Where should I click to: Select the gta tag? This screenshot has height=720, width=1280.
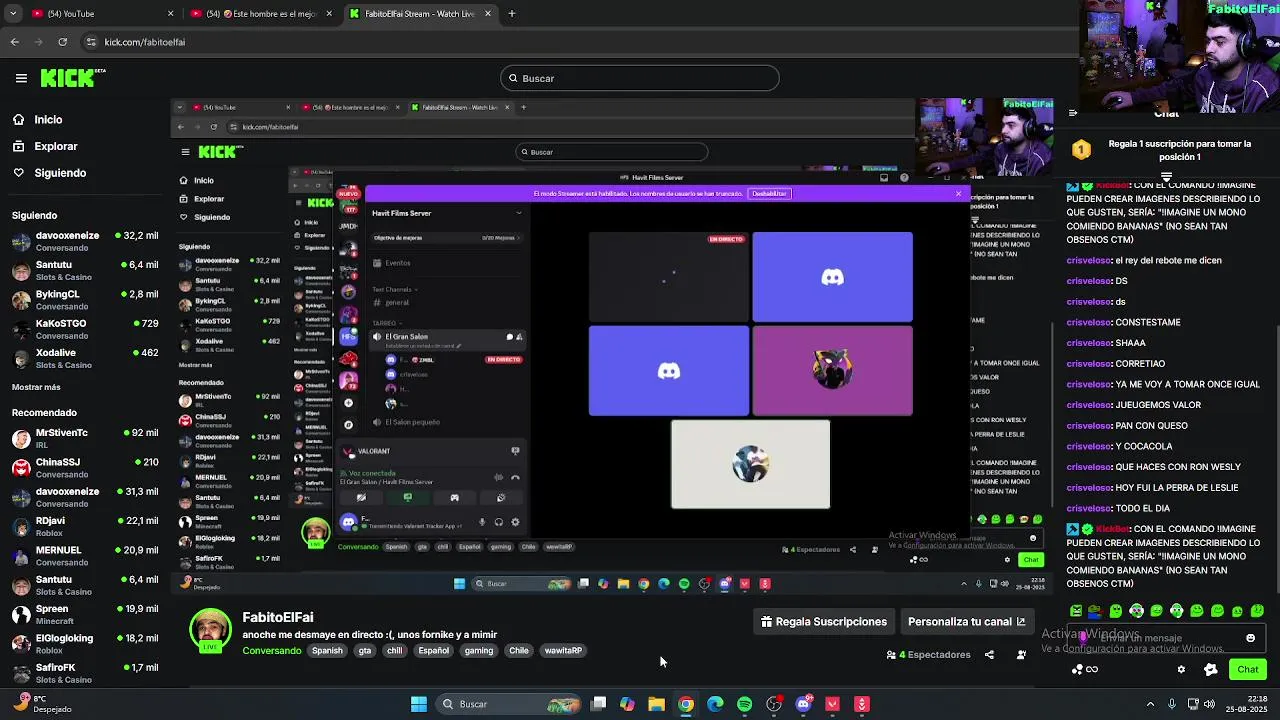click(364, 651)
